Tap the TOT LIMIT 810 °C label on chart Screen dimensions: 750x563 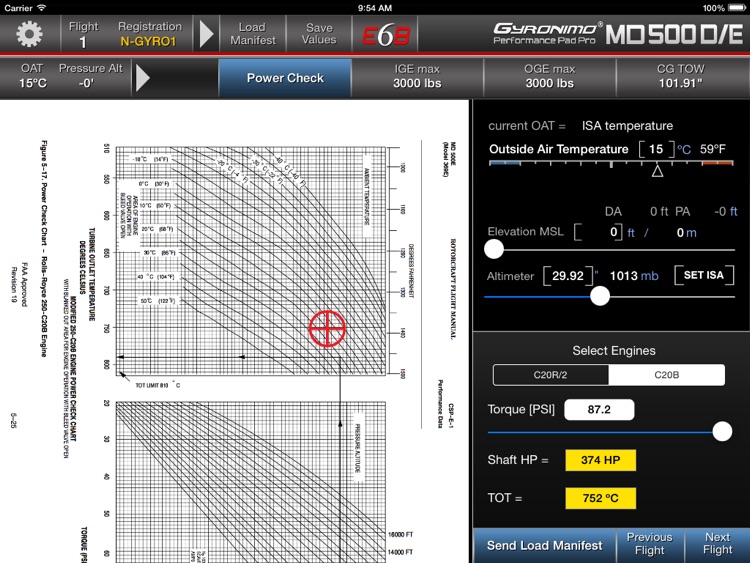157,385
